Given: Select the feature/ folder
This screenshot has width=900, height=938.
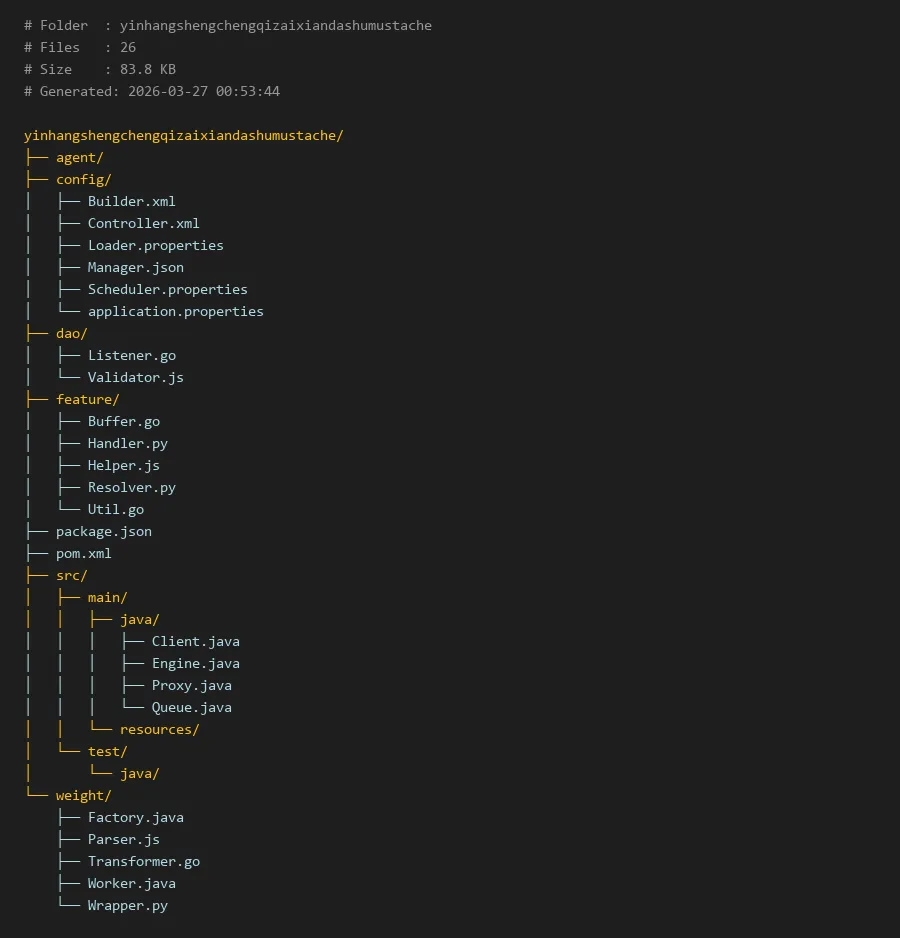Looking at the screenshot, I should [x=87, y=399].
